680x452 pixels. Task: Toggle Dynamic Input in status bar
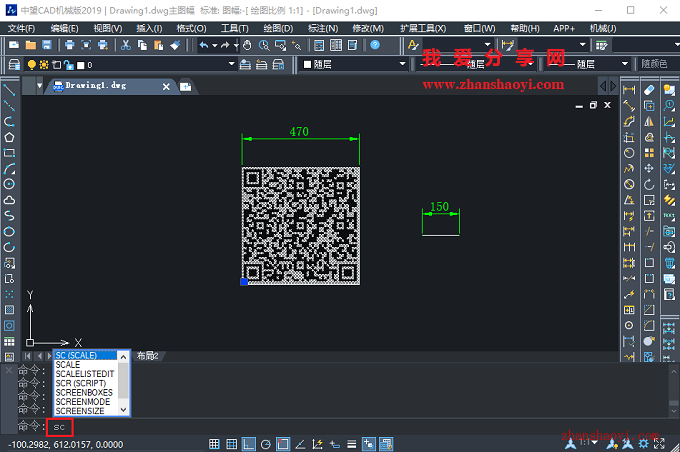334,444
